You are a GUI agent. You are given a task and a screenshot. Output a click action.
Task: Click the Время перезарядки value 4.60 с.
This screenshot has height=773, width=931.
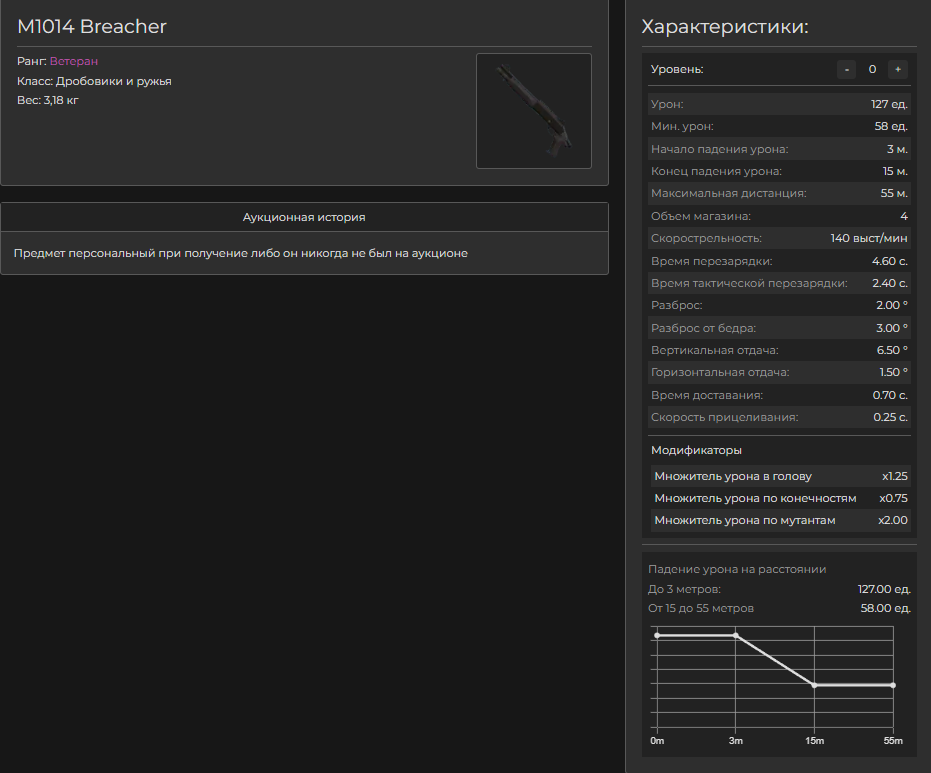890,261
